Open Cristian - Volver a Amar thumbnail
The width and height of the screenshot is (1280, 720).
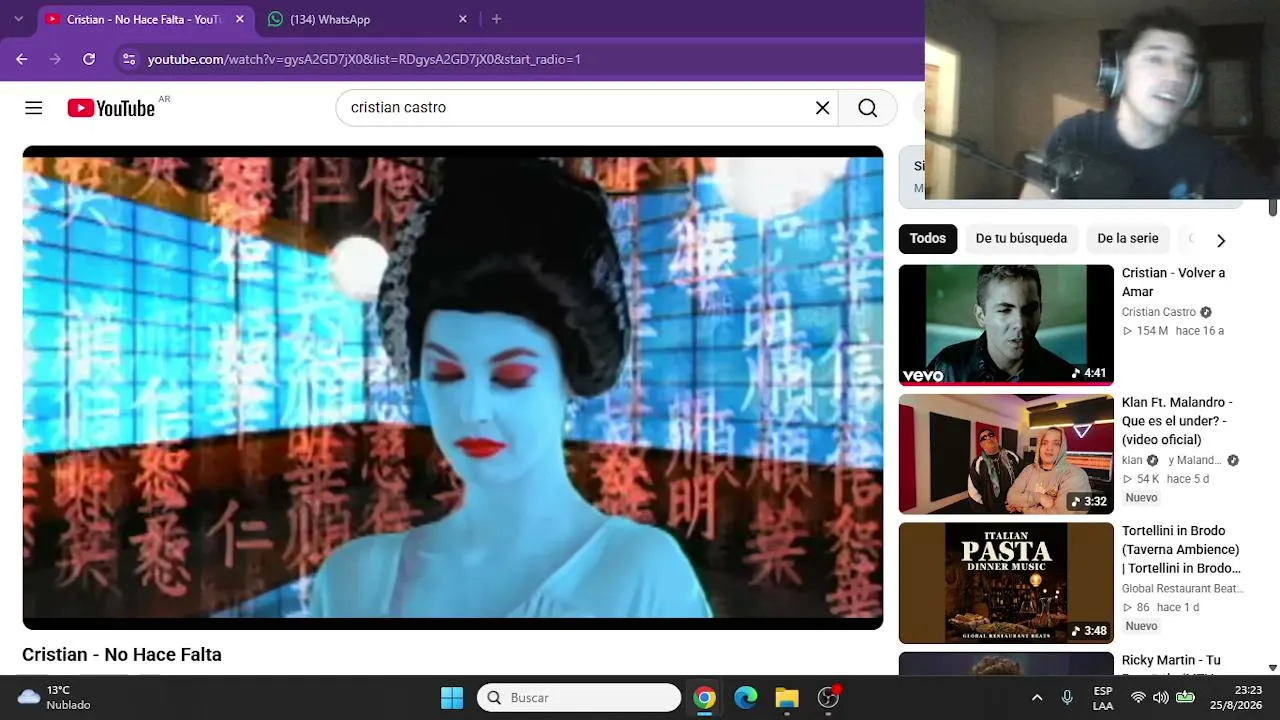[1006, 325]
